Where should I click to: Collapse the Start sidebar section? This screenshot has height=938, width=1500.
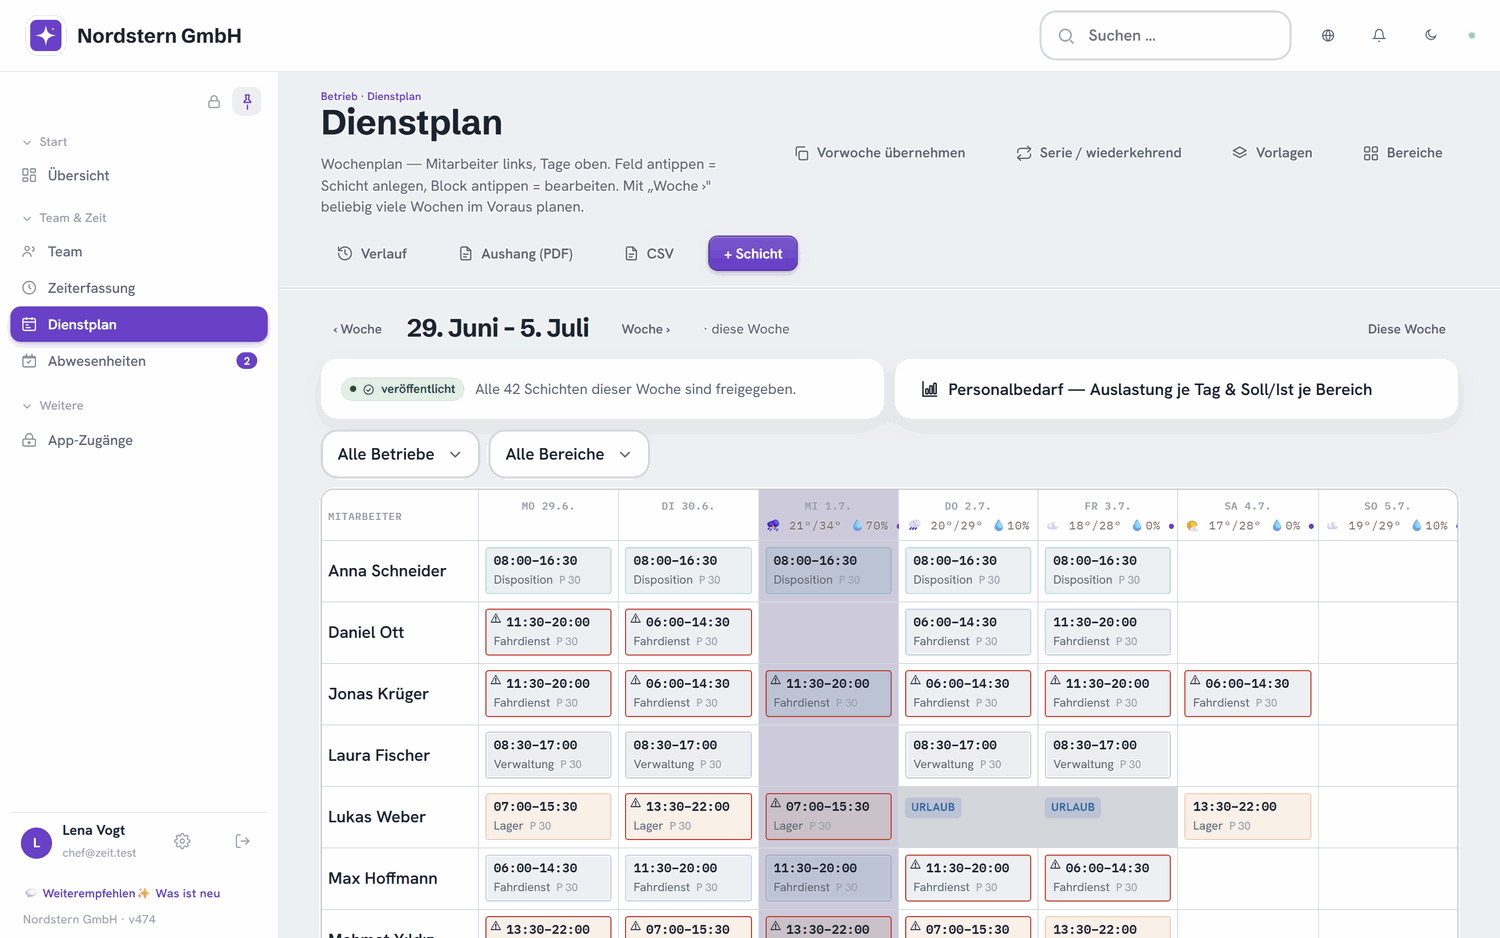pos(45,142)
